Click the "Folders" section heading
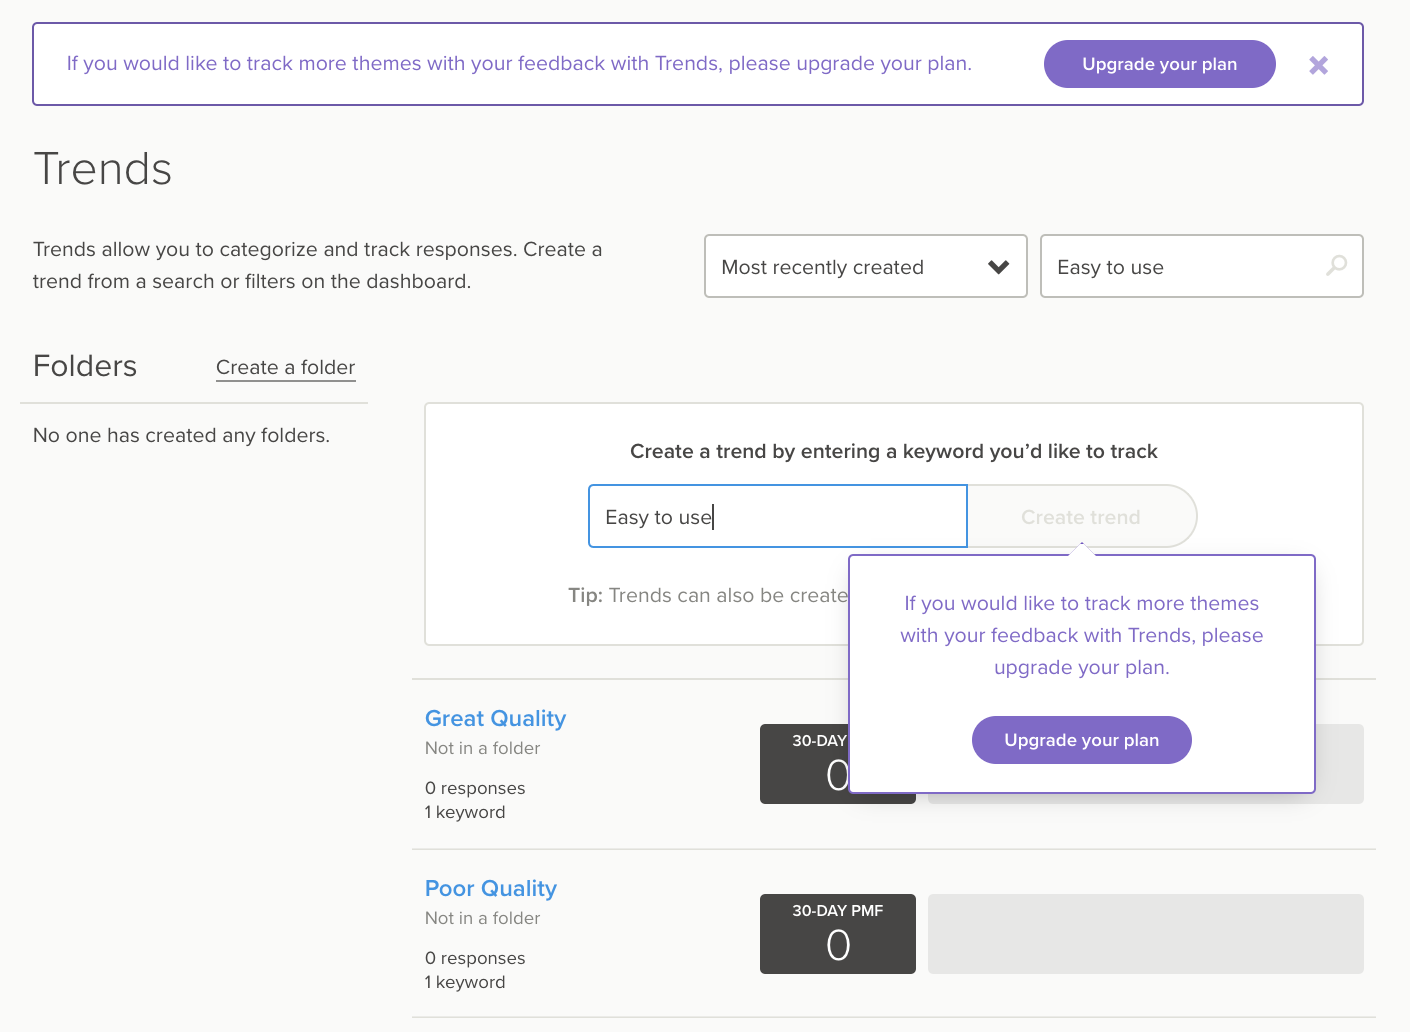 tap(85, 366)
